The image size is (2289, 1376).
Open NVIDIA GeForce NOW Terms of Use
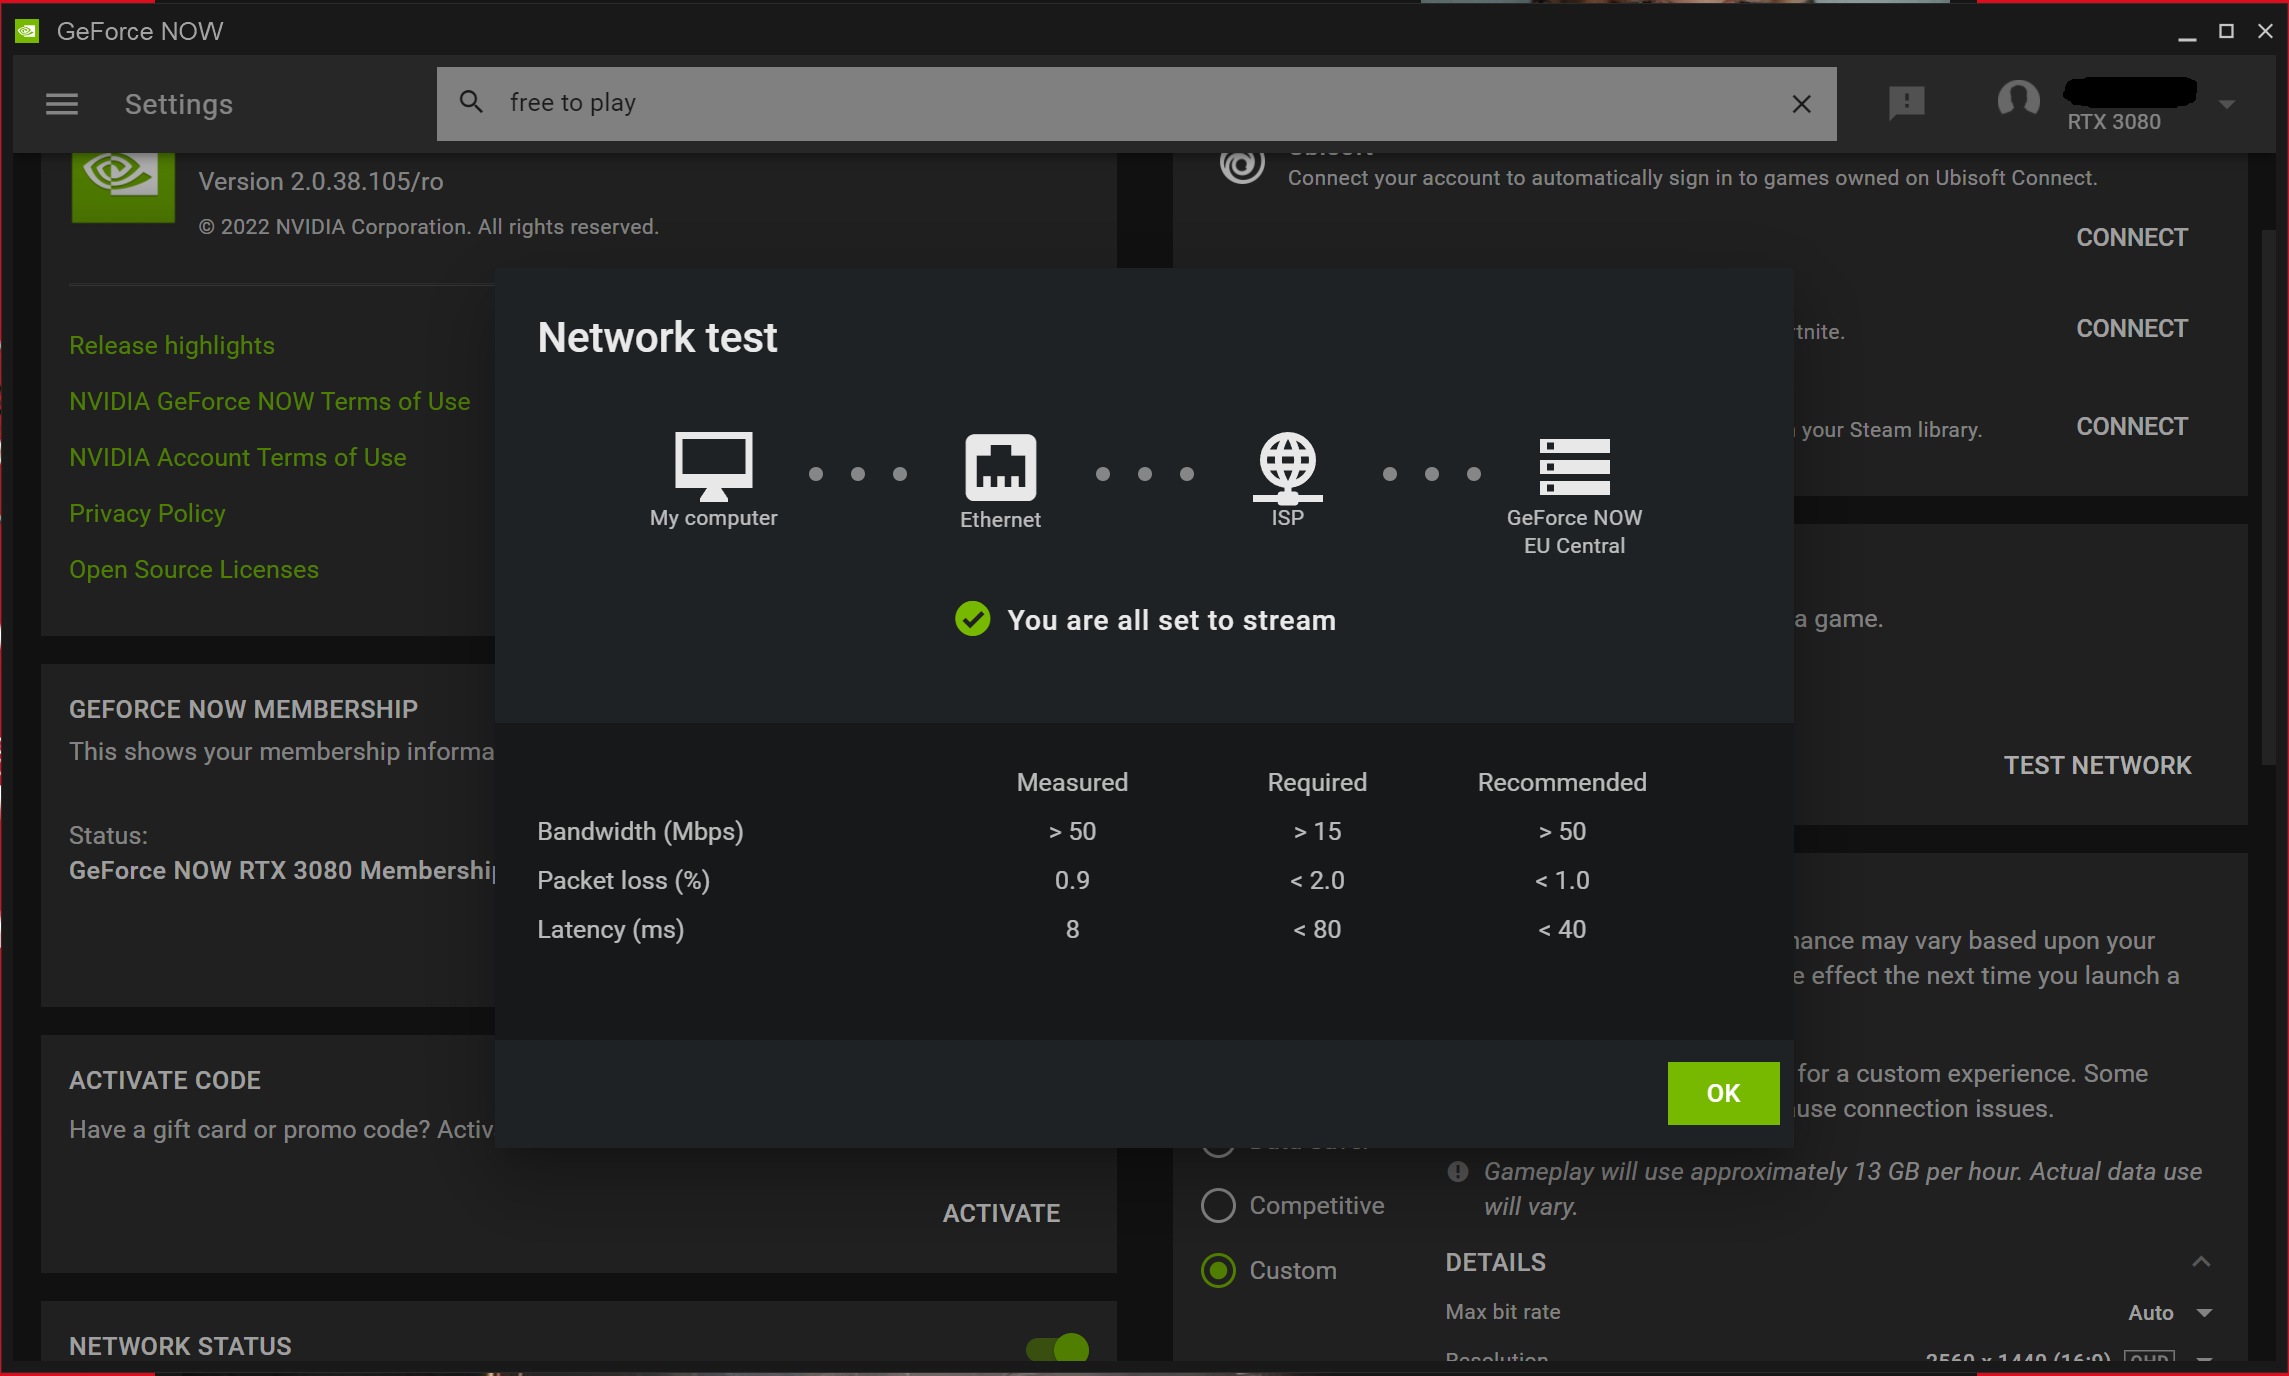point(270,401)
